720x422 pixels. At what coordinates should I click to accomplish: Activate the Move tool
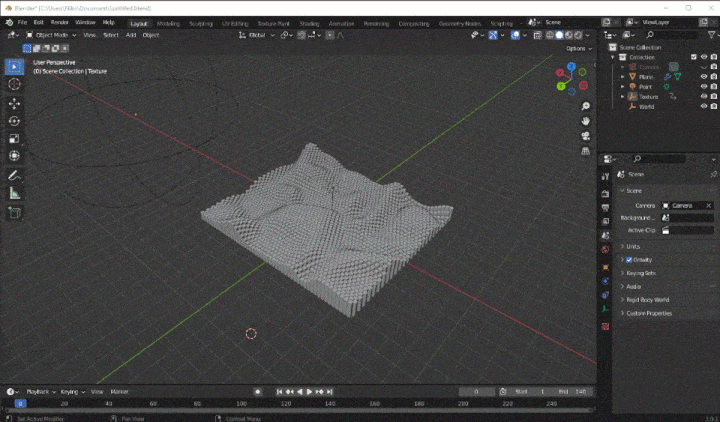tap(14, 103)
